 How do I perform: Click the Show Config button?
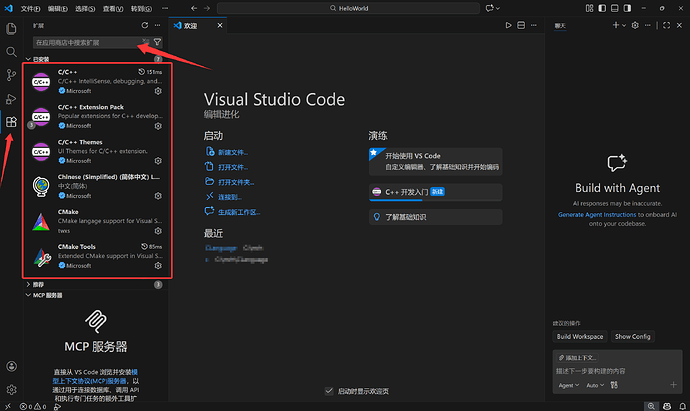[632, 337]
